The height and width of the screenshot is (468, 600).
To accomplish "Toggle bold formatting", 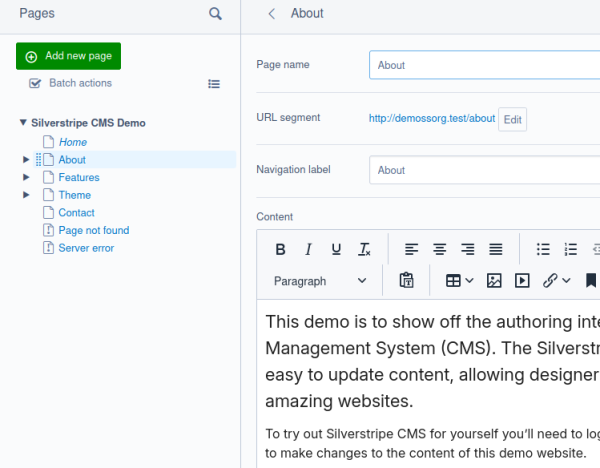I will [280, 249].
